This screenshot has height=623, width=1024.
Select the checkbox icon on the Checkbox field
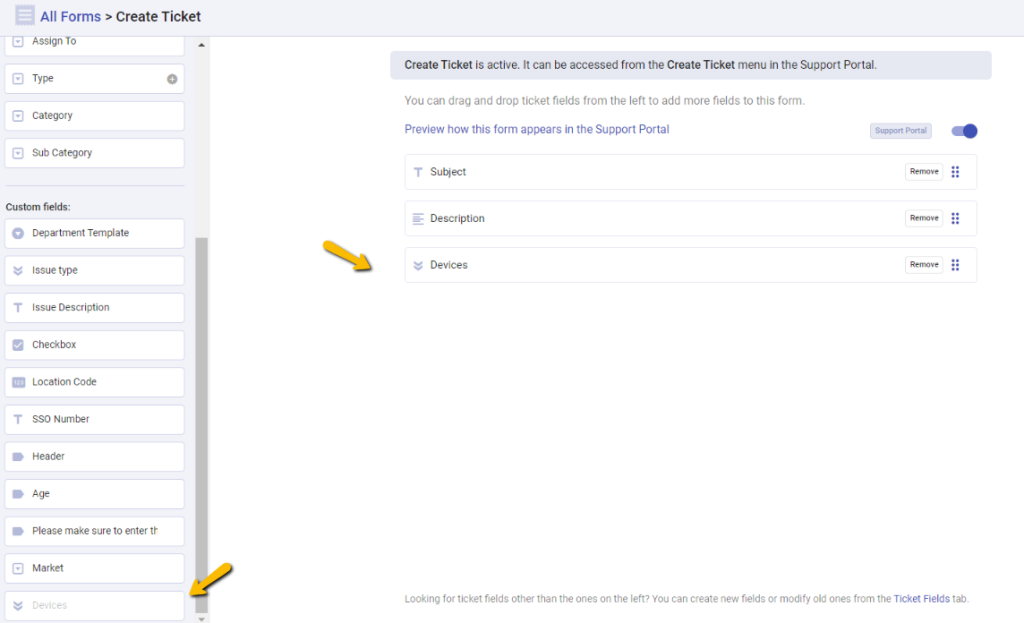17,344
